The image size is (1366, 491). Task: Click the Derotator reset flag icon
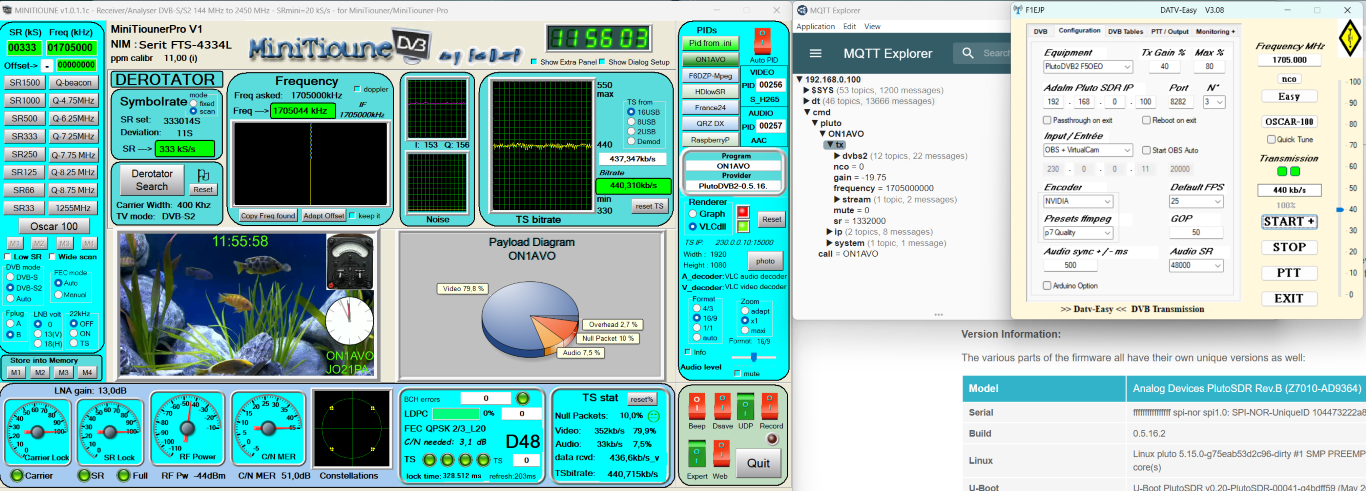[x=203, y=174]
